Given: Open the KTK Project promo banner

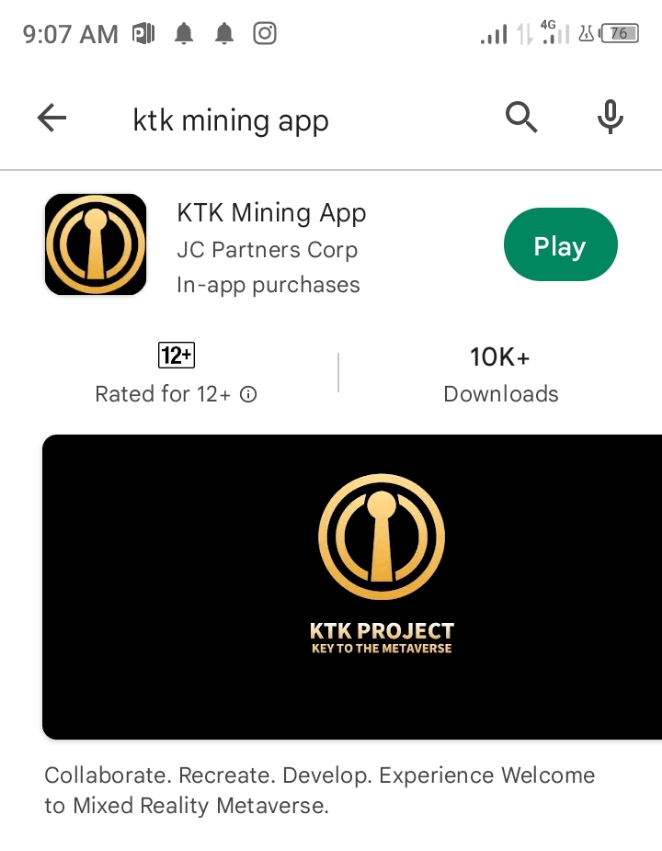Looking at the screenshot, I should click(x=352, y=587).
